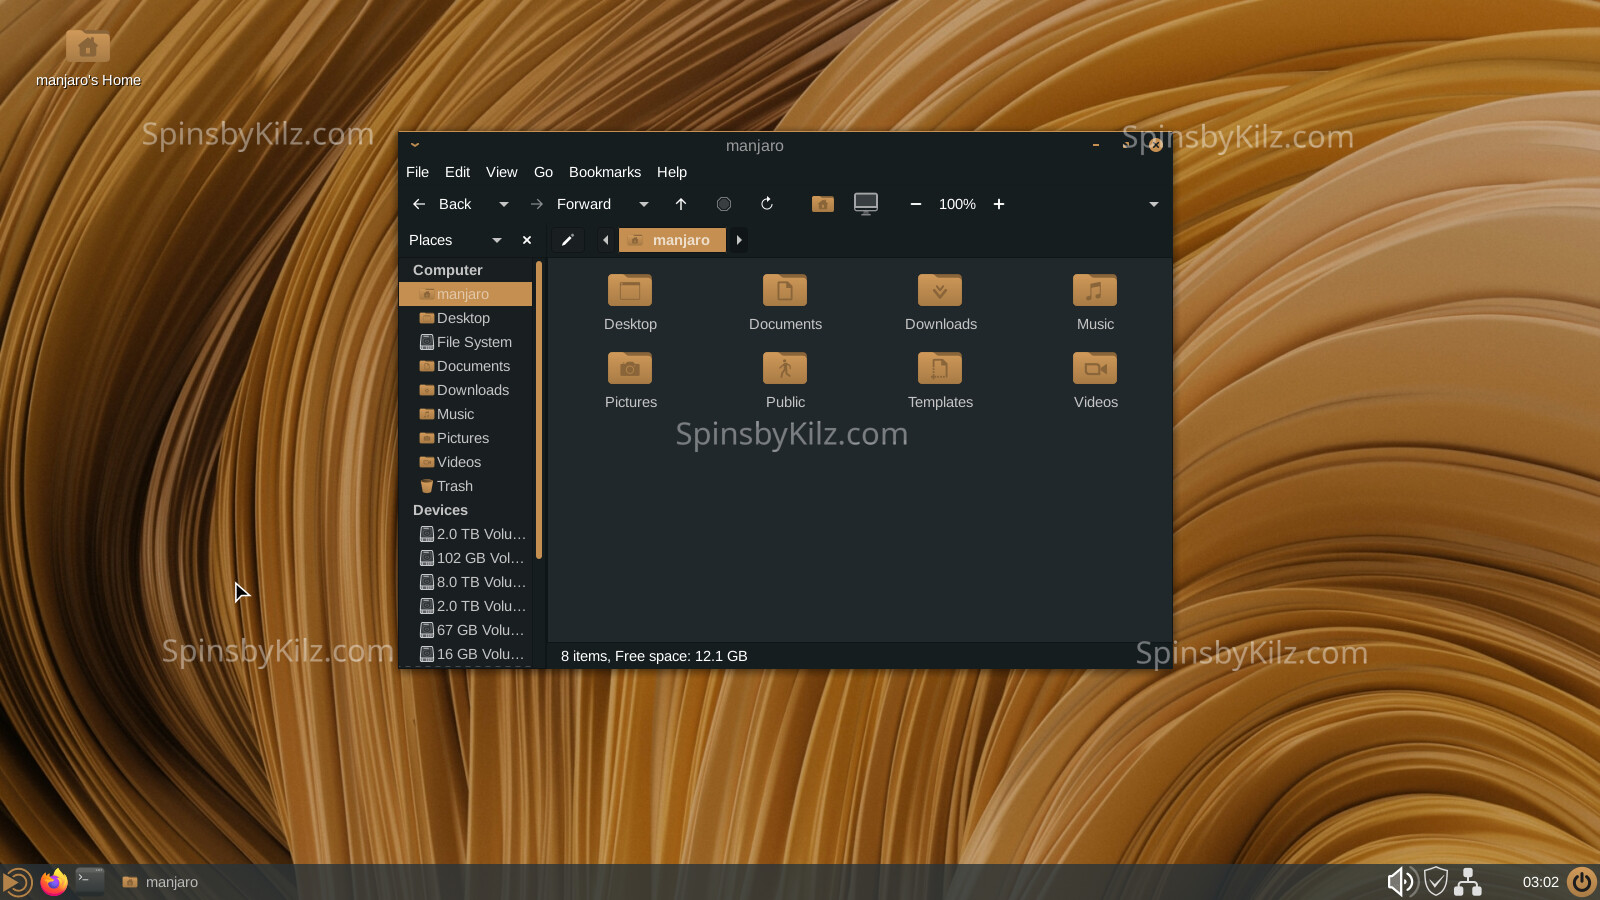Open the View menu
The height and width of the screenshot is (900, 1600).
(501, 172)
